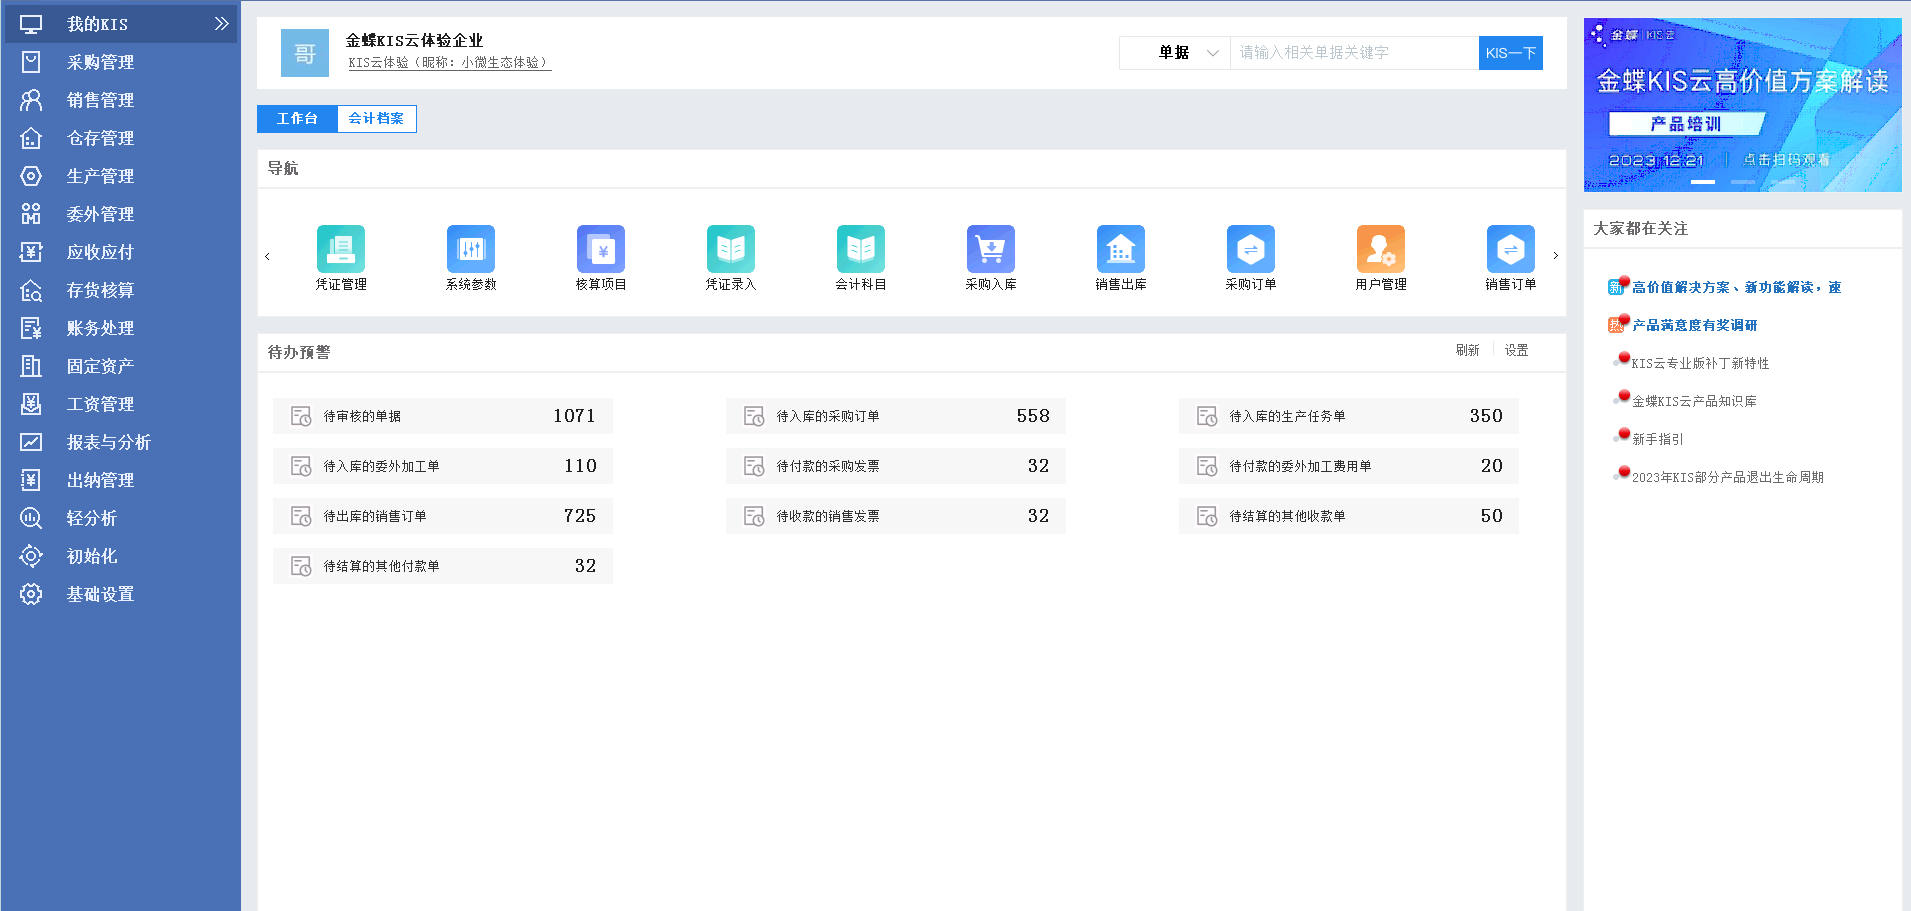Image resolution: width=1911 pixels, height=911 pixels.
Task: Open 采购管理 menu label
Action: click(x=100, y=62)
